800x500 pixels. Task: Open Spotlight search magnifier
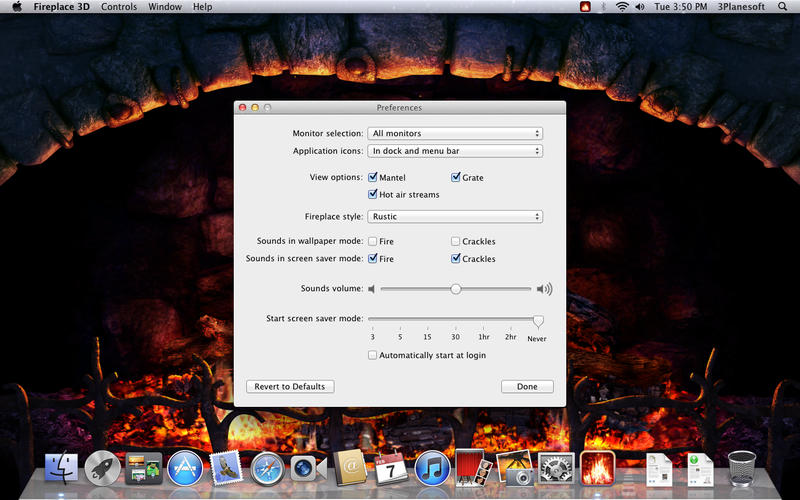(782, 7)
